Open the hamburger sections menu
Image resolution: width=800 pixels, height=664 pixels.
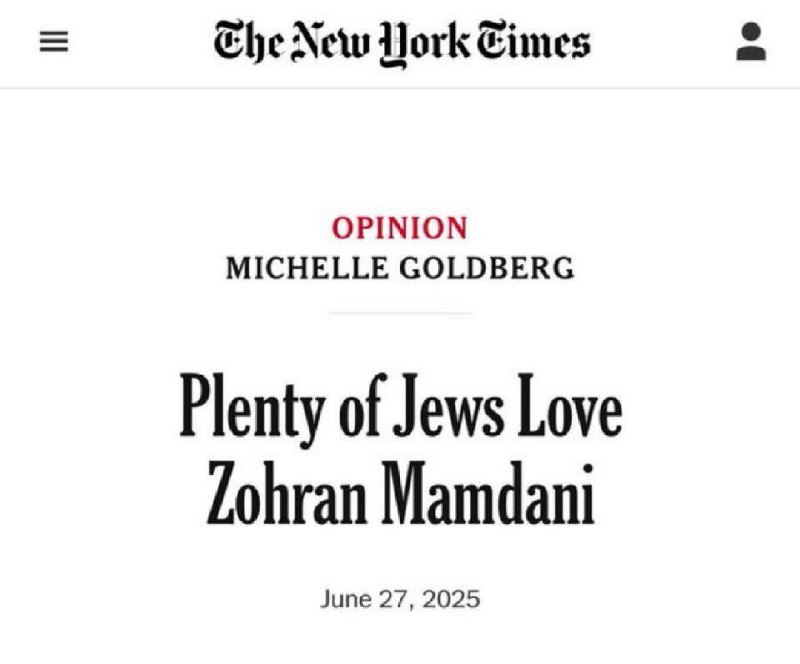coord(54,41)
